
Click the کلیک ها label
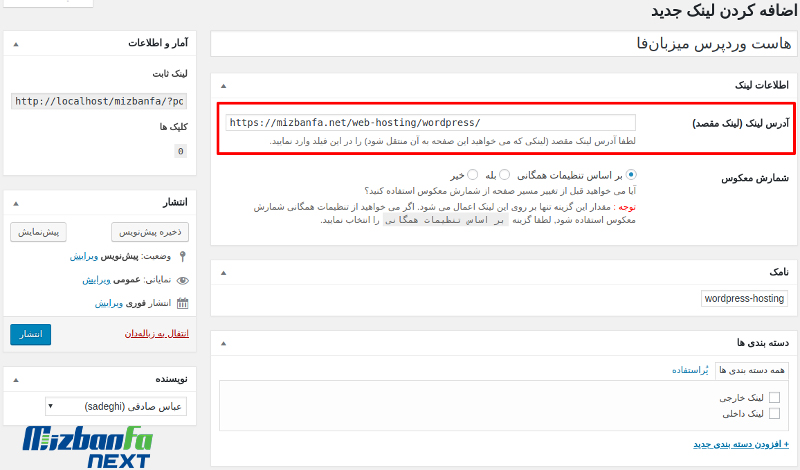(173, 127)
